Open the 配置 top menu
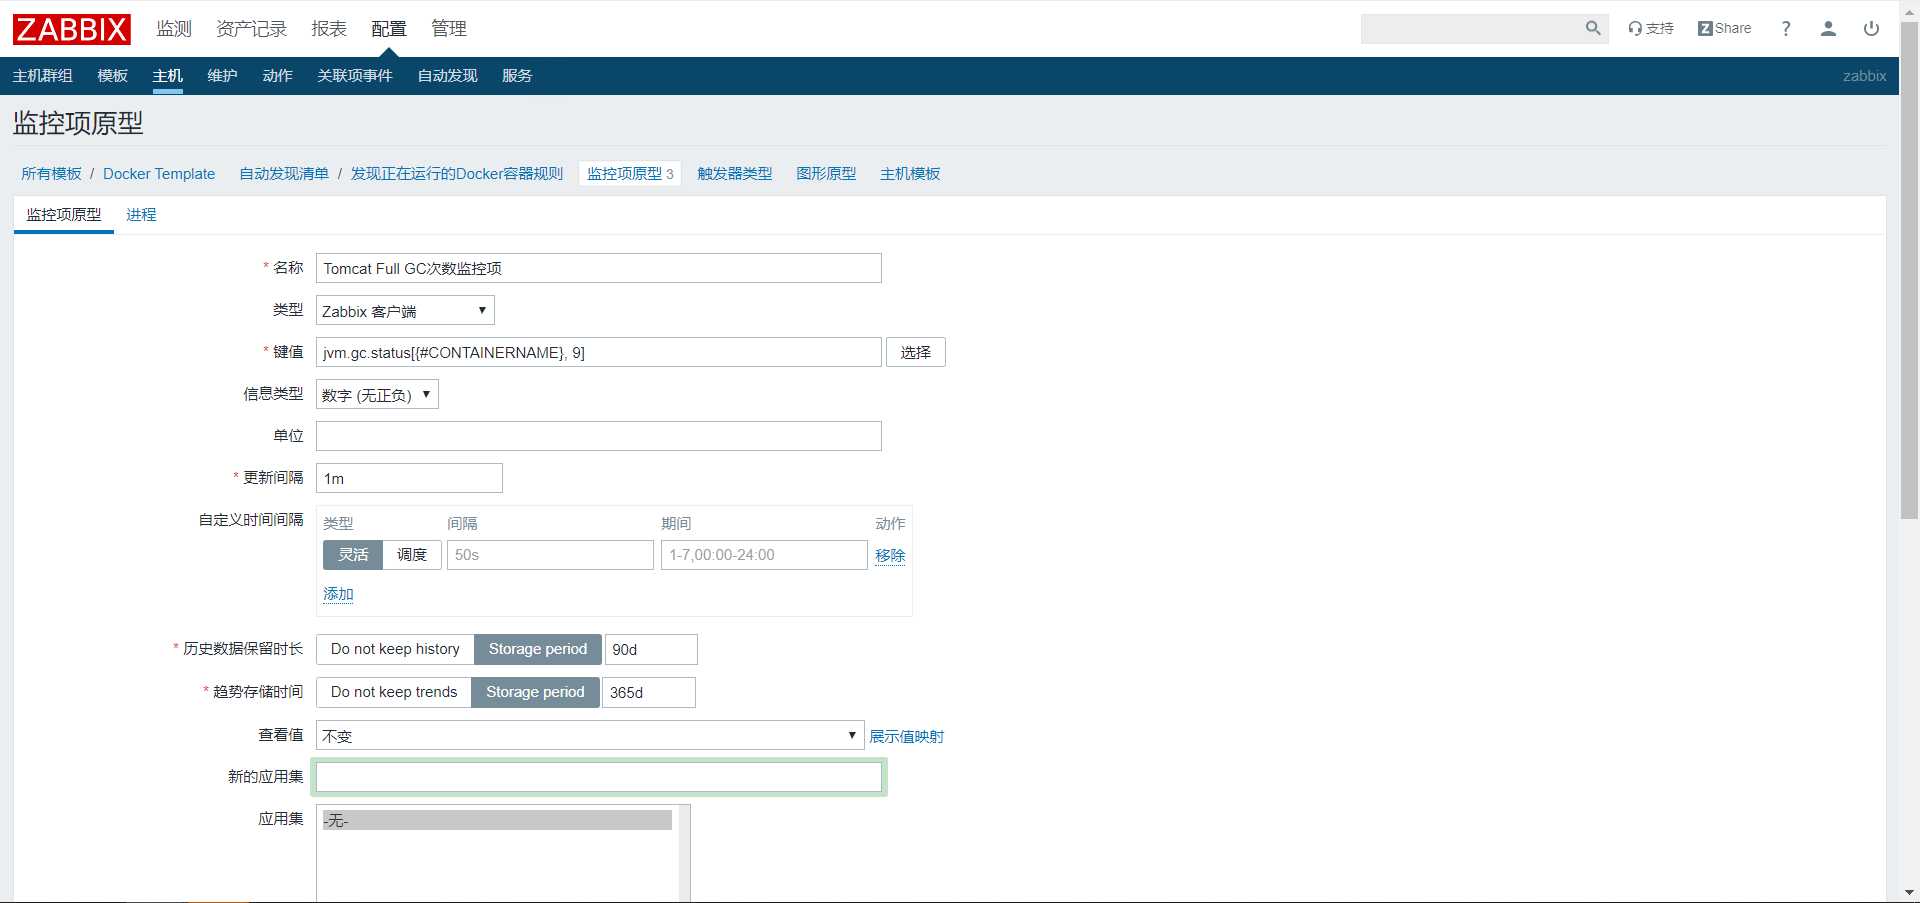This screenshot has height=903, width=1920. [x=389, y=29]
